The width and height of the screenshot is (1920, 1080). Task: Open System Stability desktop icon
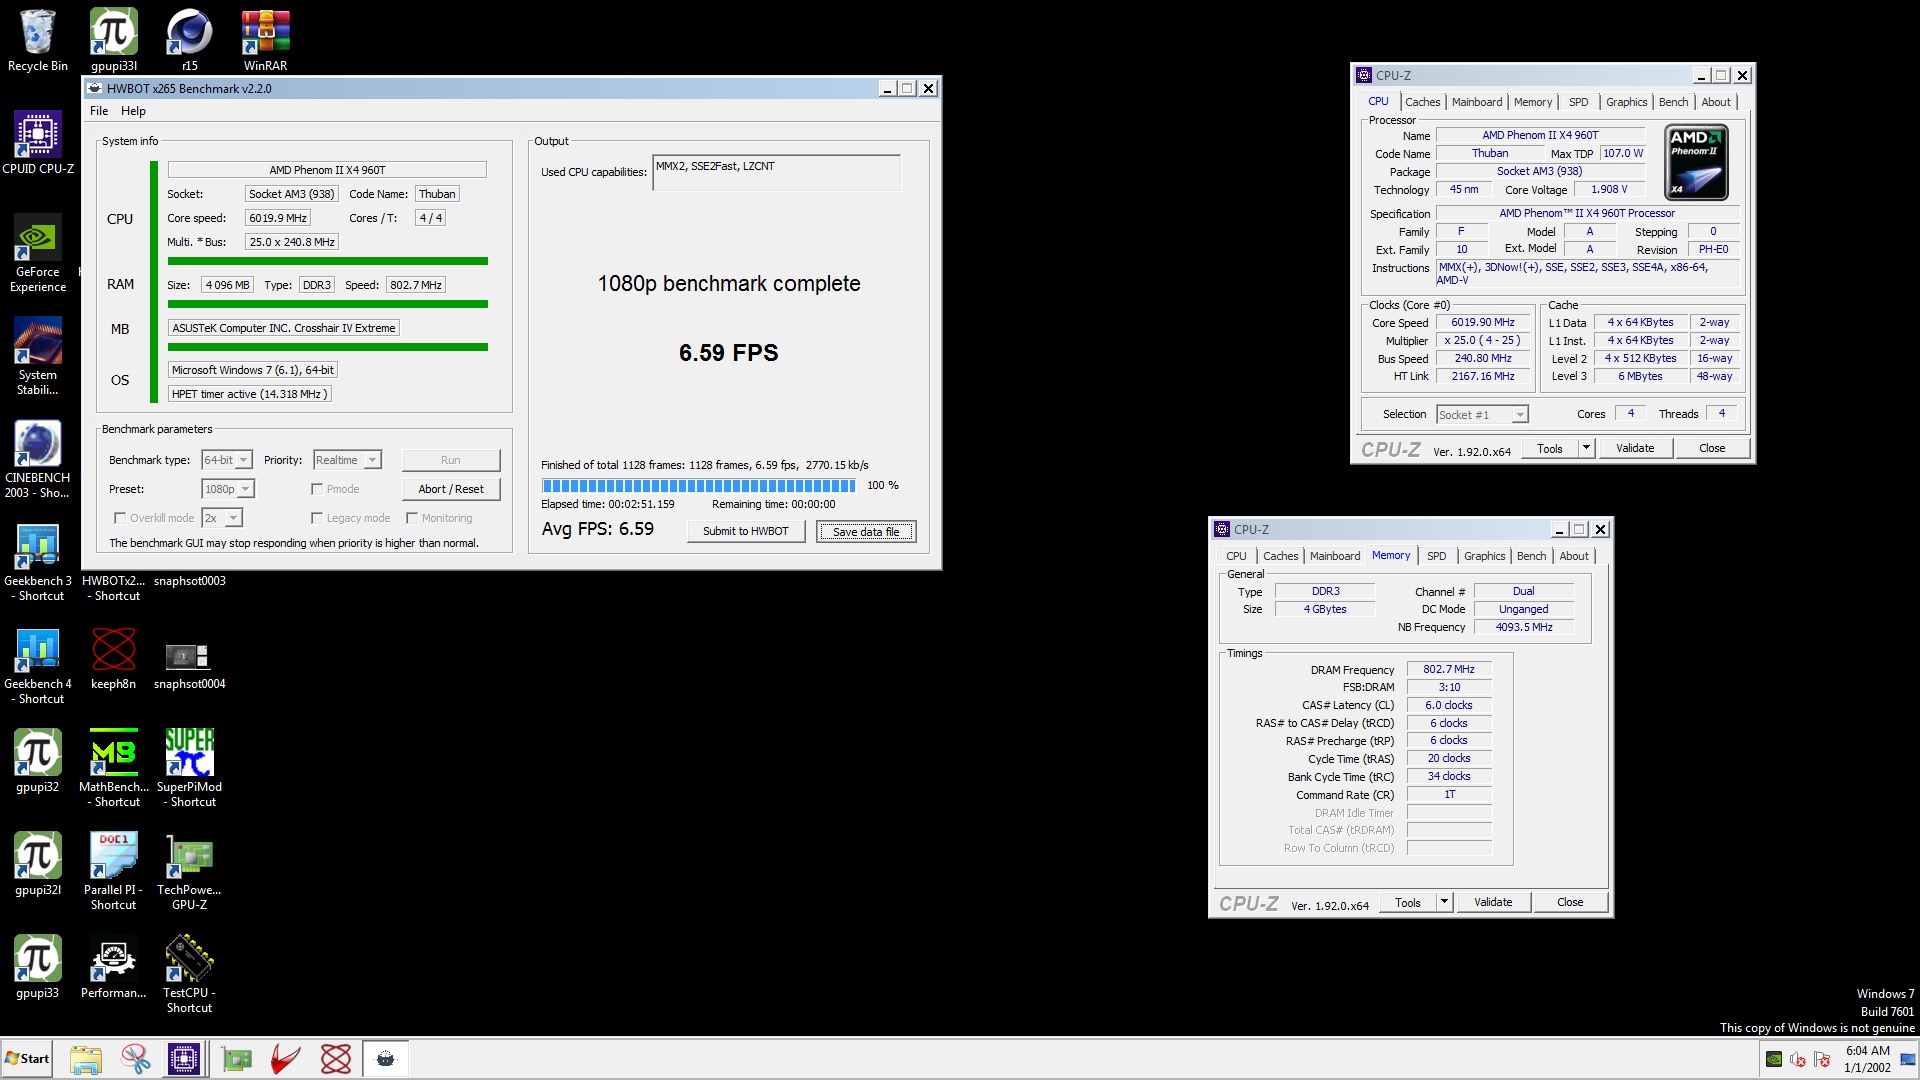(x=38, y=357)
